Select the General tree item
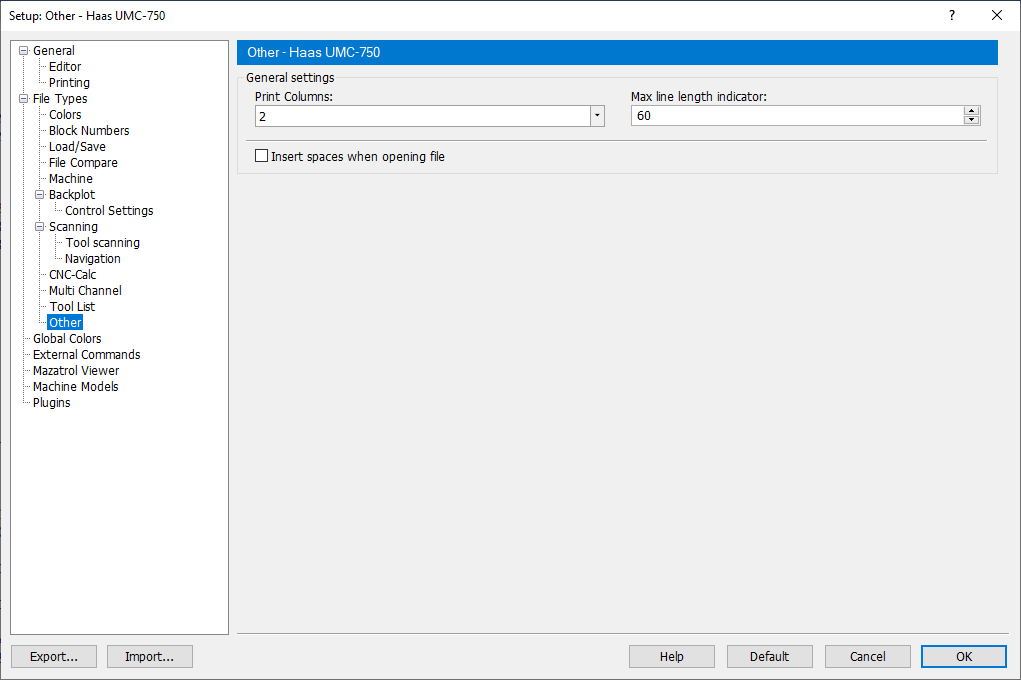The height and width of the screenshot is (680, 1021). 53,51
